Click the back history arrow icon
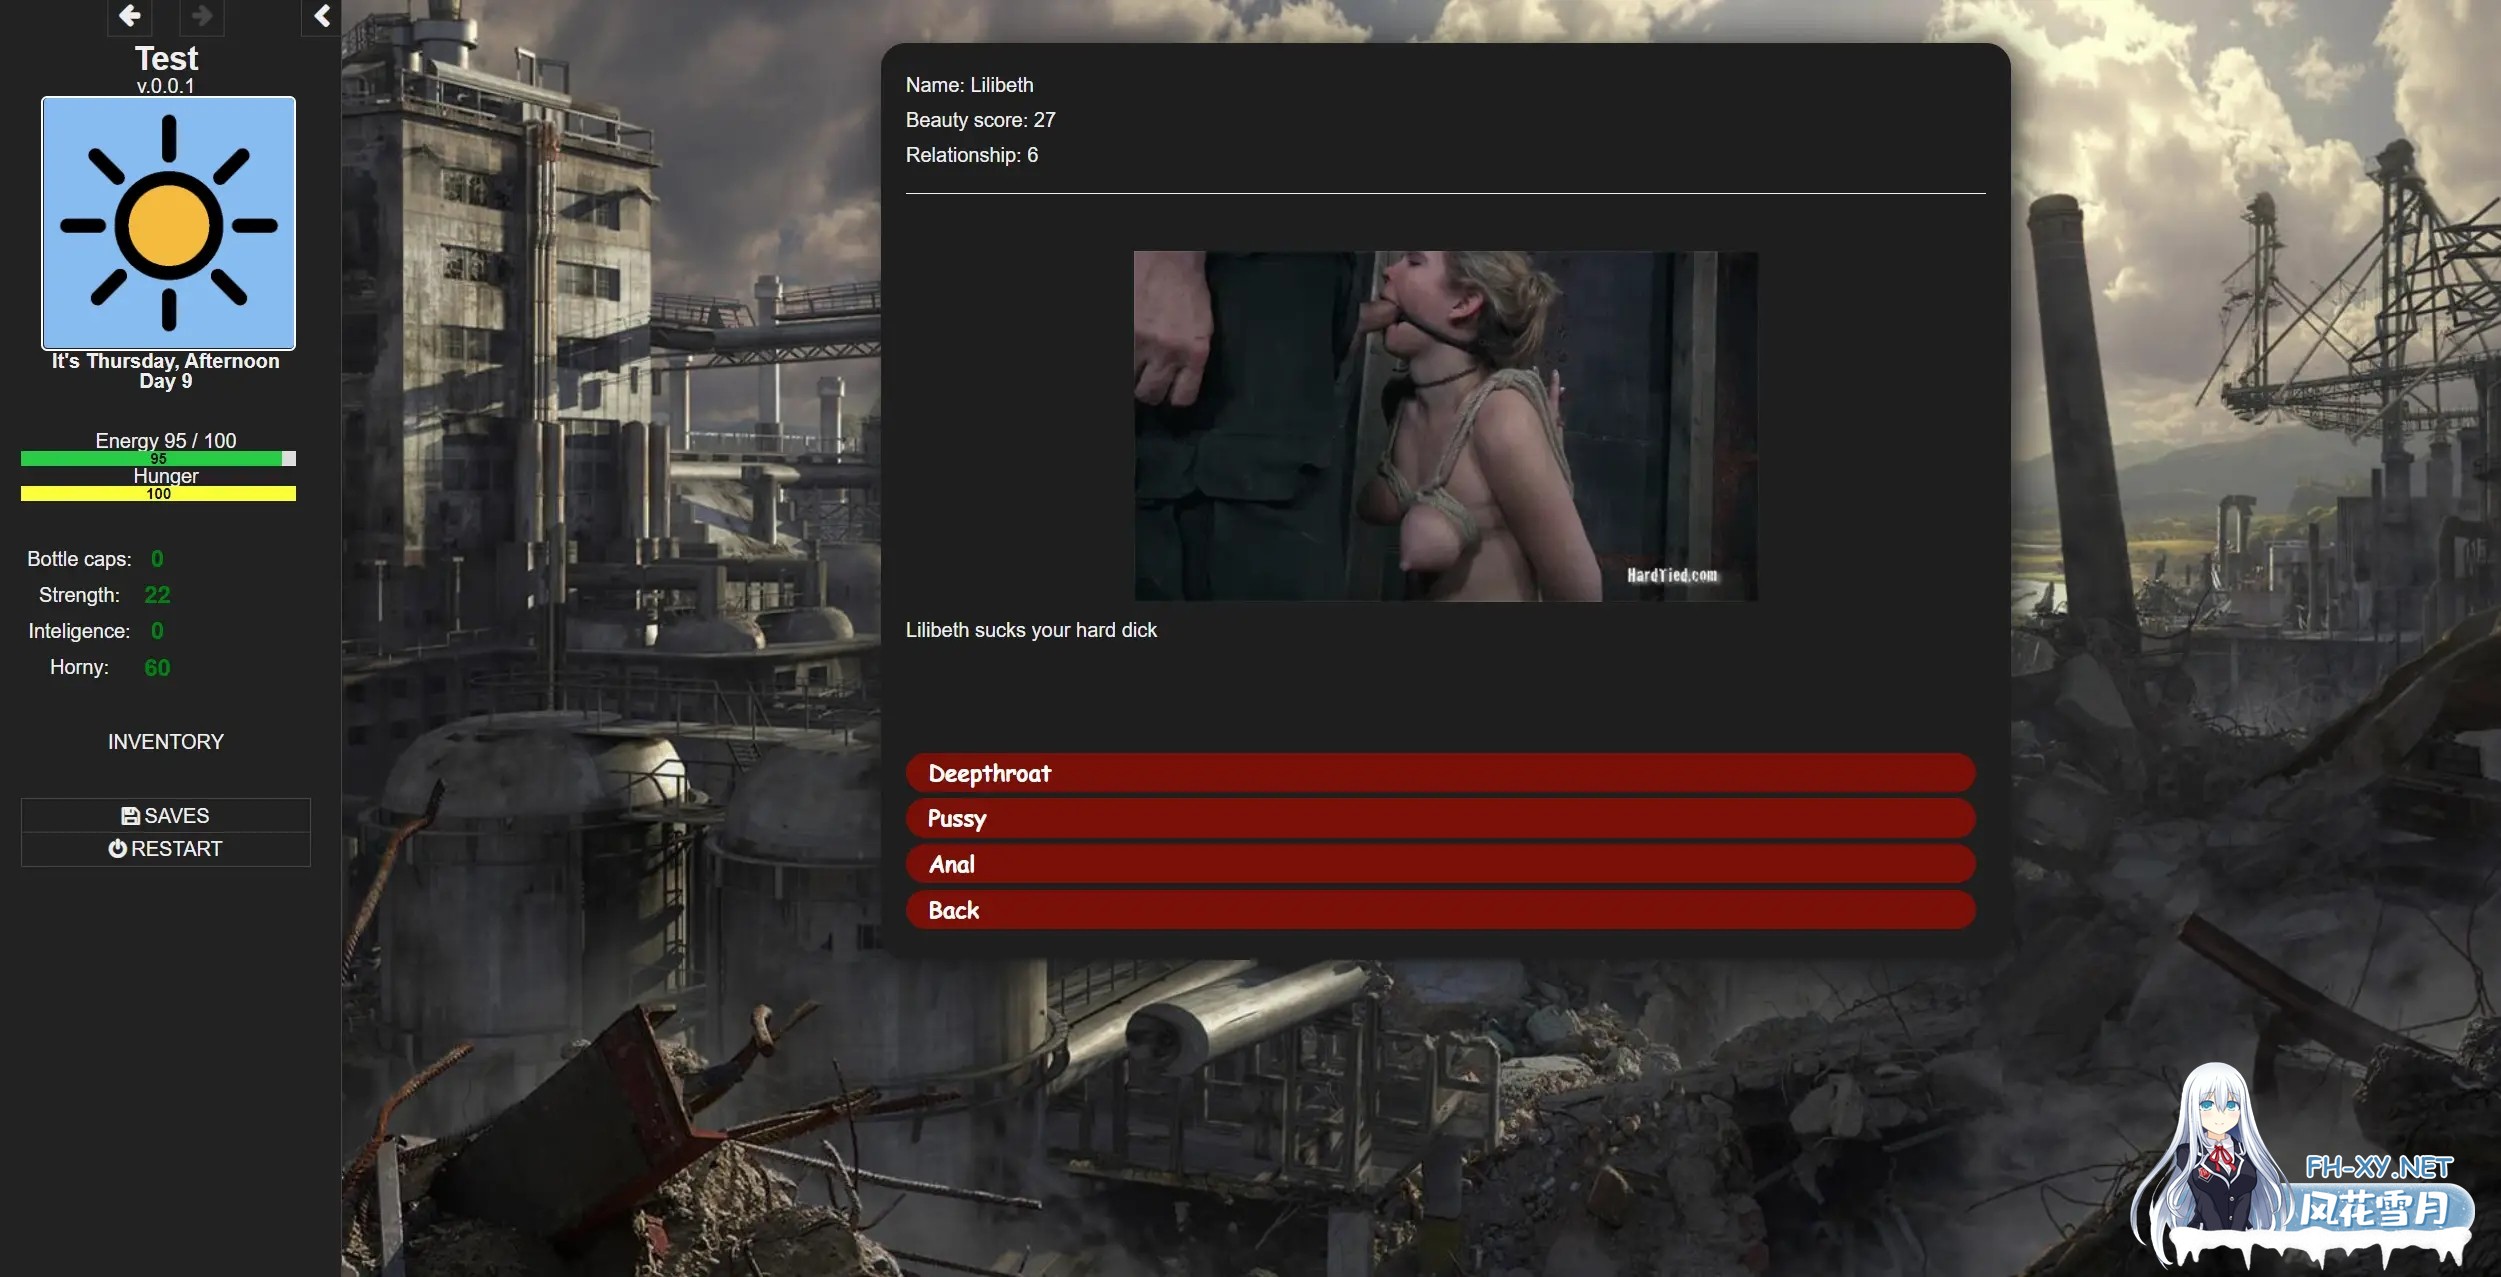2501x1277 pixels. [x=129, y=16]
